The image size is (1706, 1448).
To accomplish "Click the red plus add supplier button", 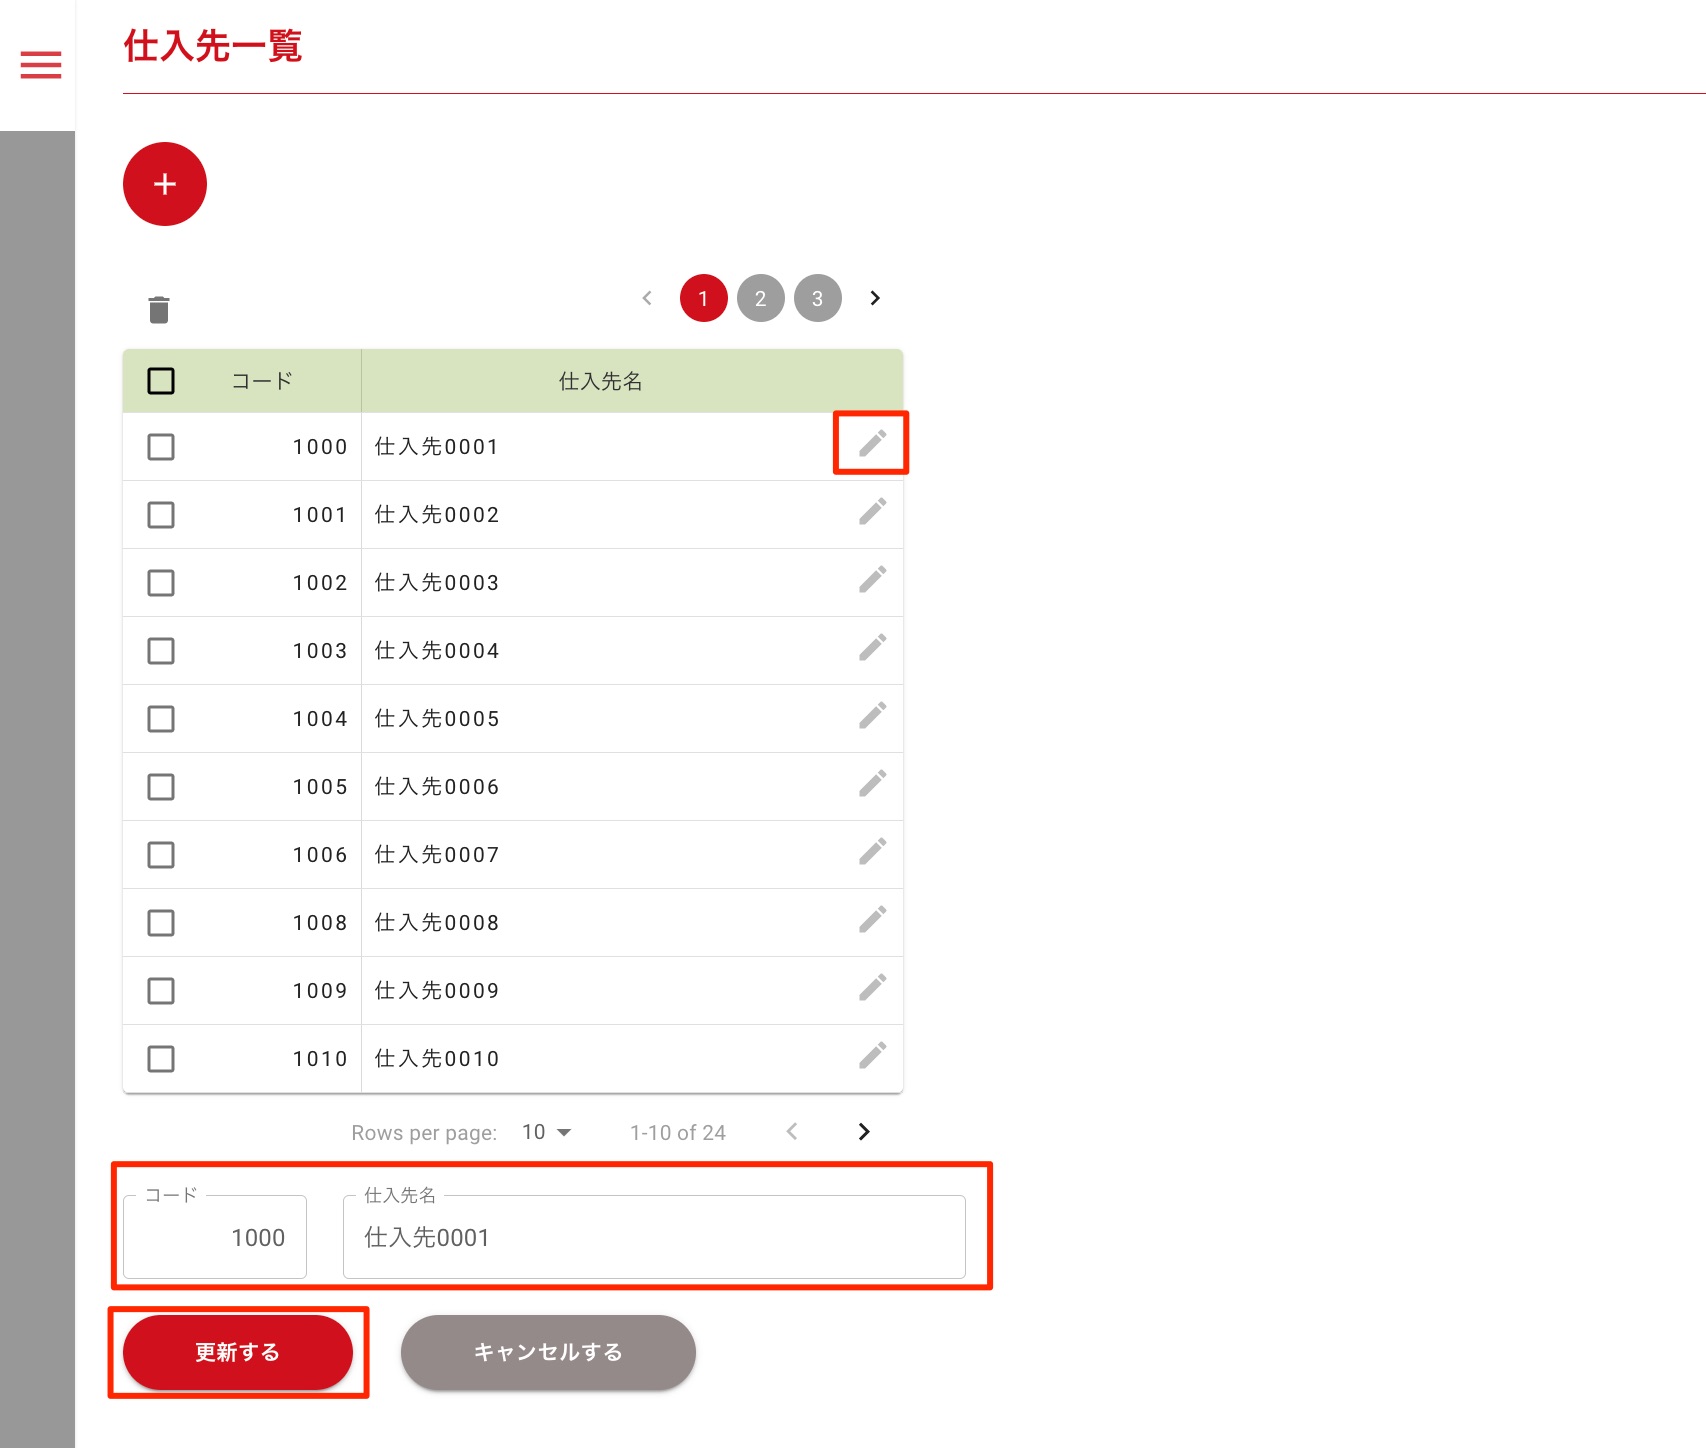I will (x=165, y=184).
